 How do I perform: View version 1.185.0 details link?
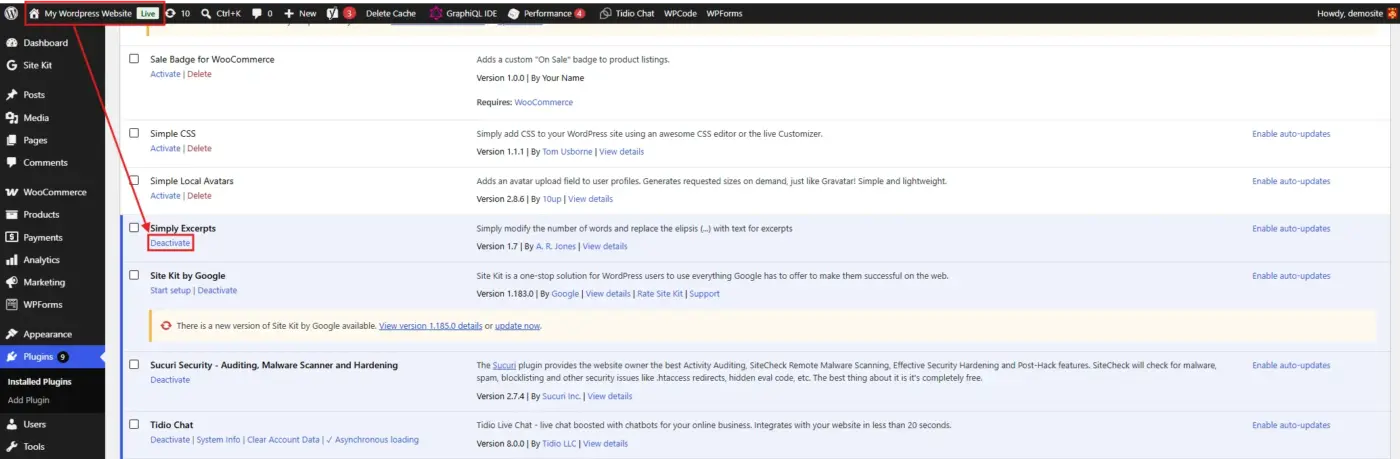click(x=430, y=326)
